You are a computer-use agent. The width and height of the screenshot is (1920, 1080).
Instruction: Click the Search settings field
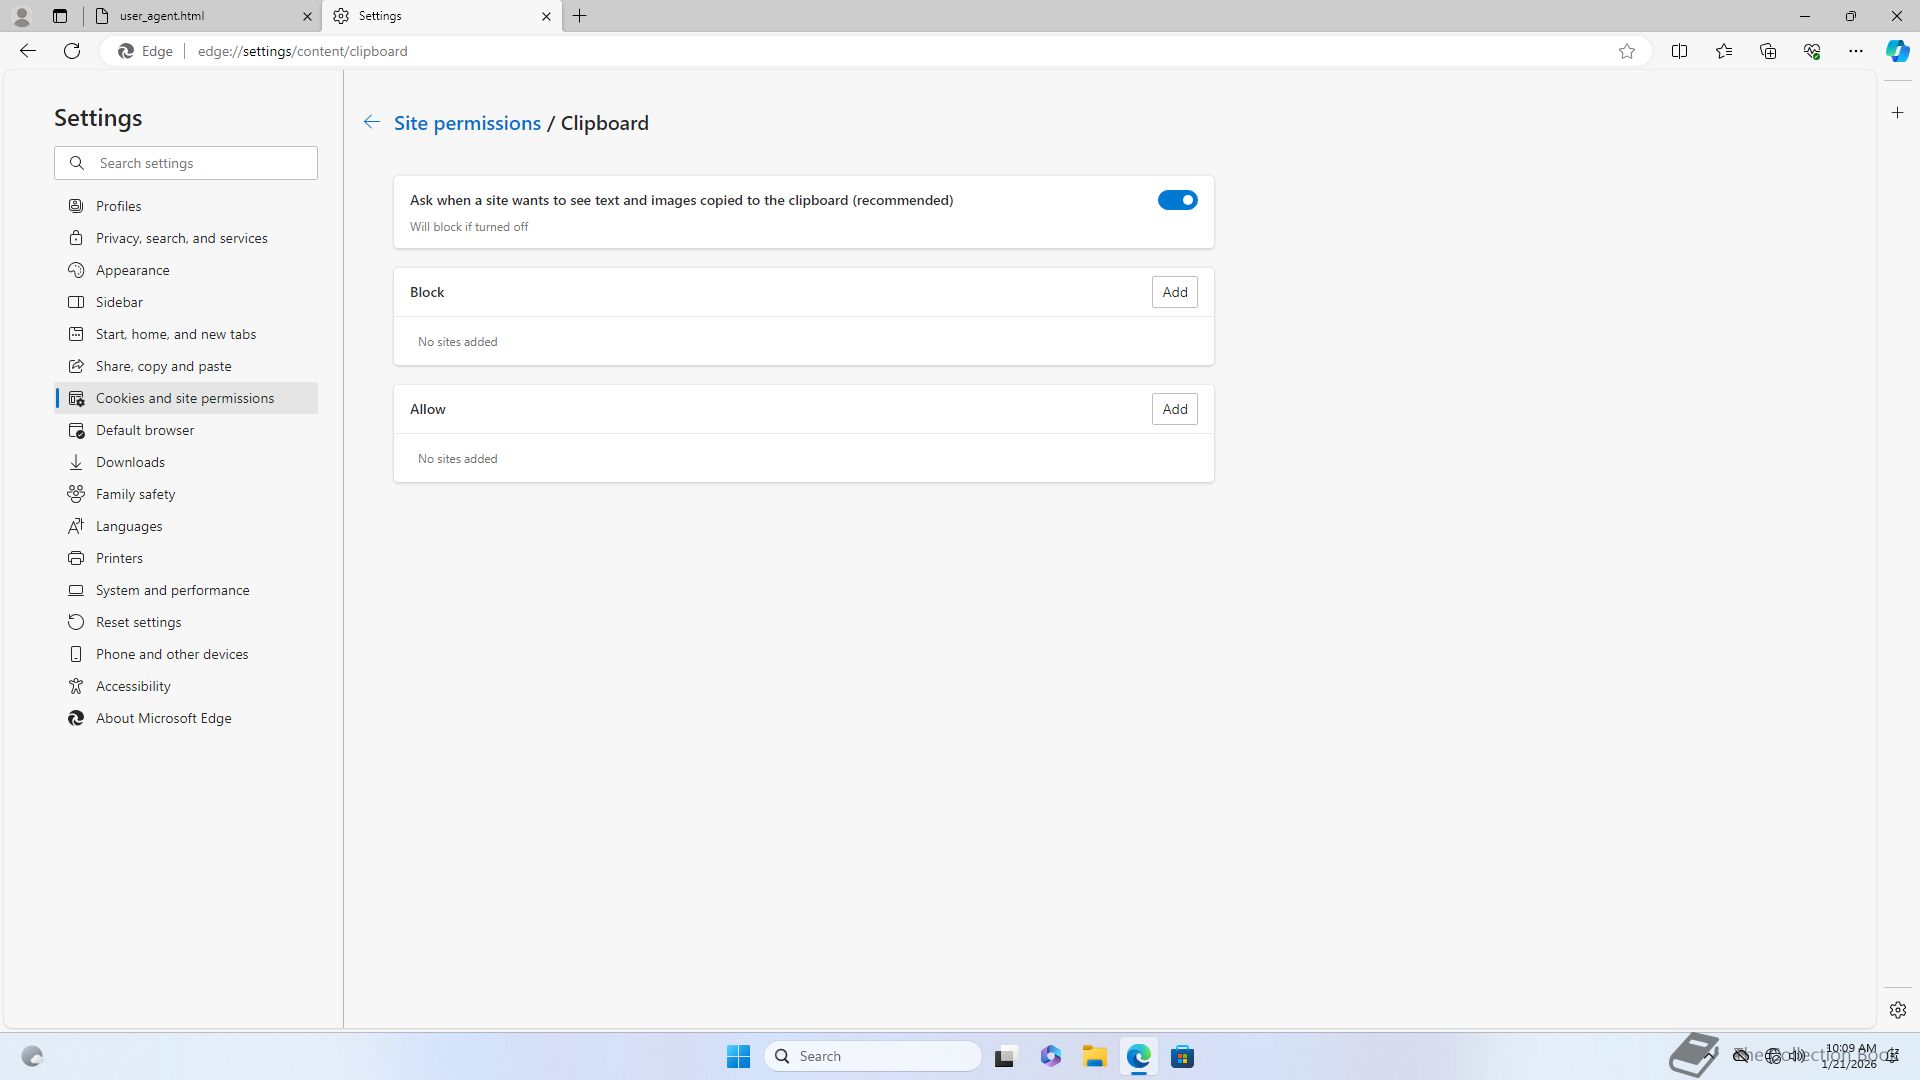click(x=200, y=163)
